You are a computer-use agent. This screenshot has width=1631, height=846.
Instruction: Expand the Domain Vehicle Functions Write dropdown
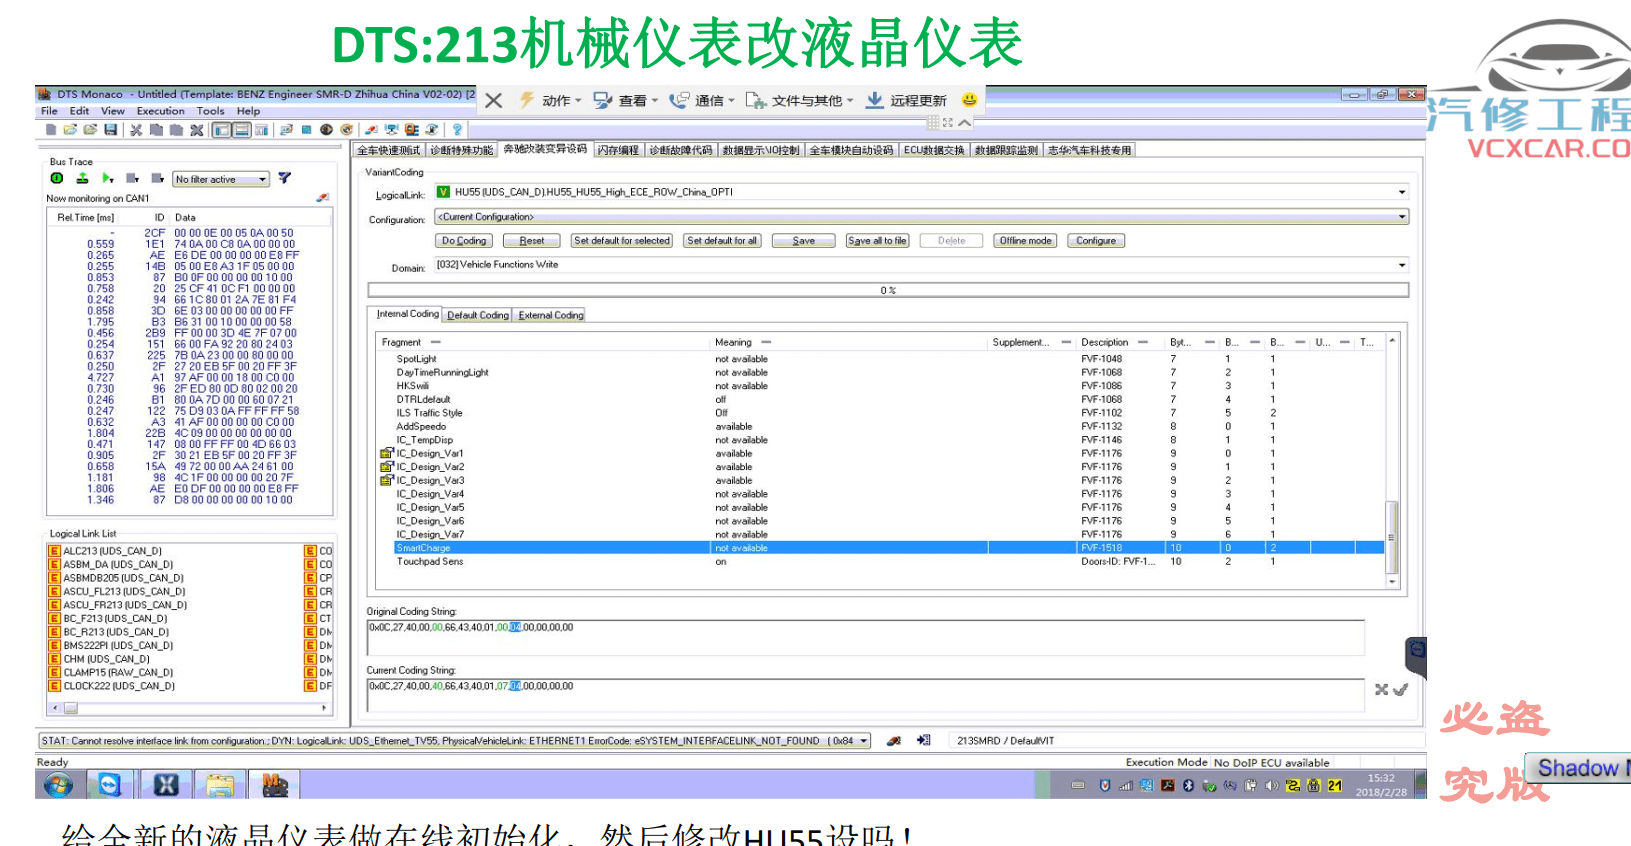pos(1401,265)
